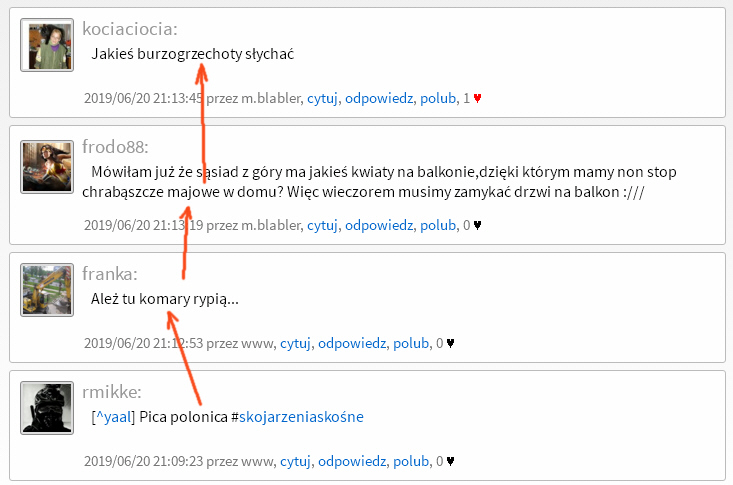Viewport: 733px width, 485px height.
Task: Open rmikke's dark statue avatar
Action: 47,408
